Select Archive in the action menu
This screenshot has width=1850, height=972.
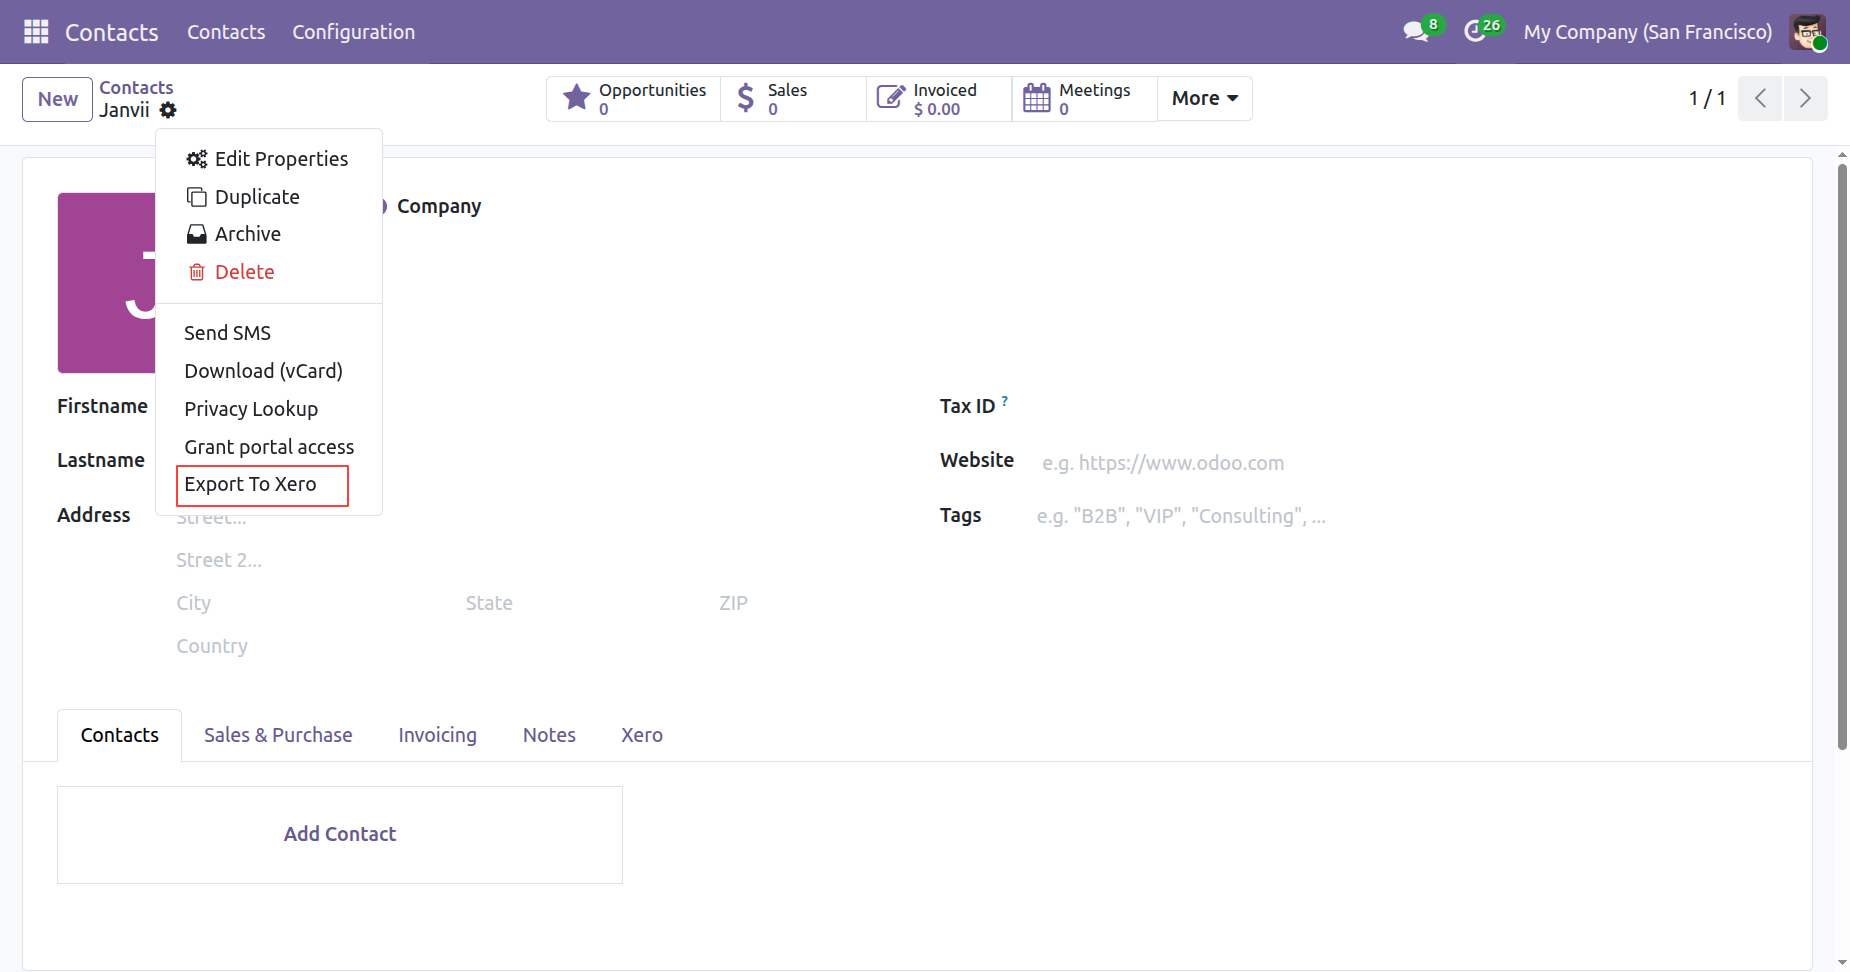[x=269, y=234]
